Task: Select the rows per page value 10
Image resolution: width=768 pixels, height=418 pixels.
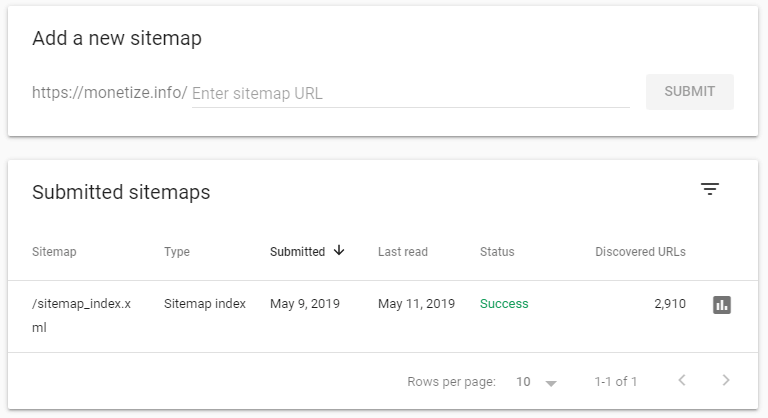Action: coord(523,382)
